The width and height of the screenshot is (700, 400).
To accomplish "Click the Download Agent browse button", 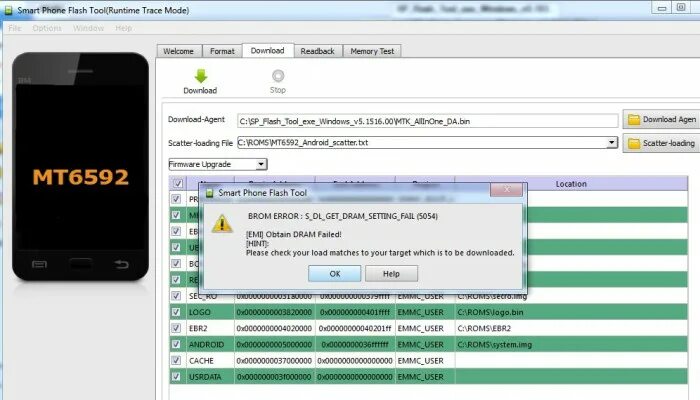I will (x=661, y=120).
